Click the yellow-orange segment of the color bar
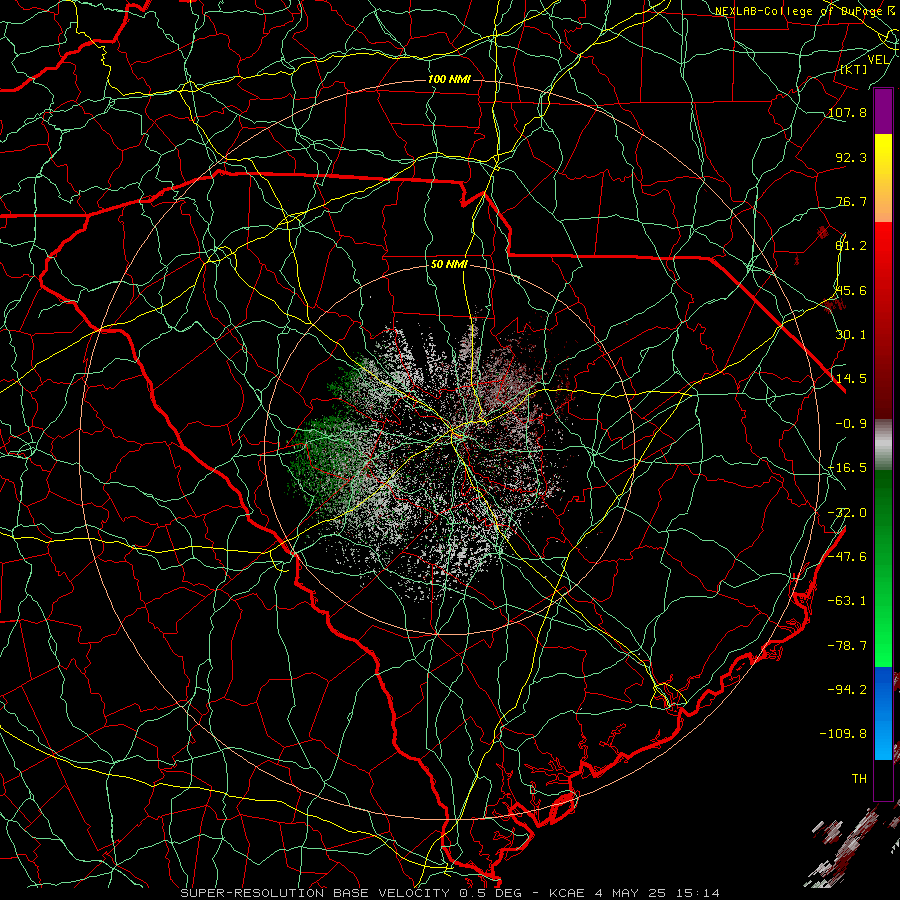This screenshot has width=900, height=900. click(883, 178)
